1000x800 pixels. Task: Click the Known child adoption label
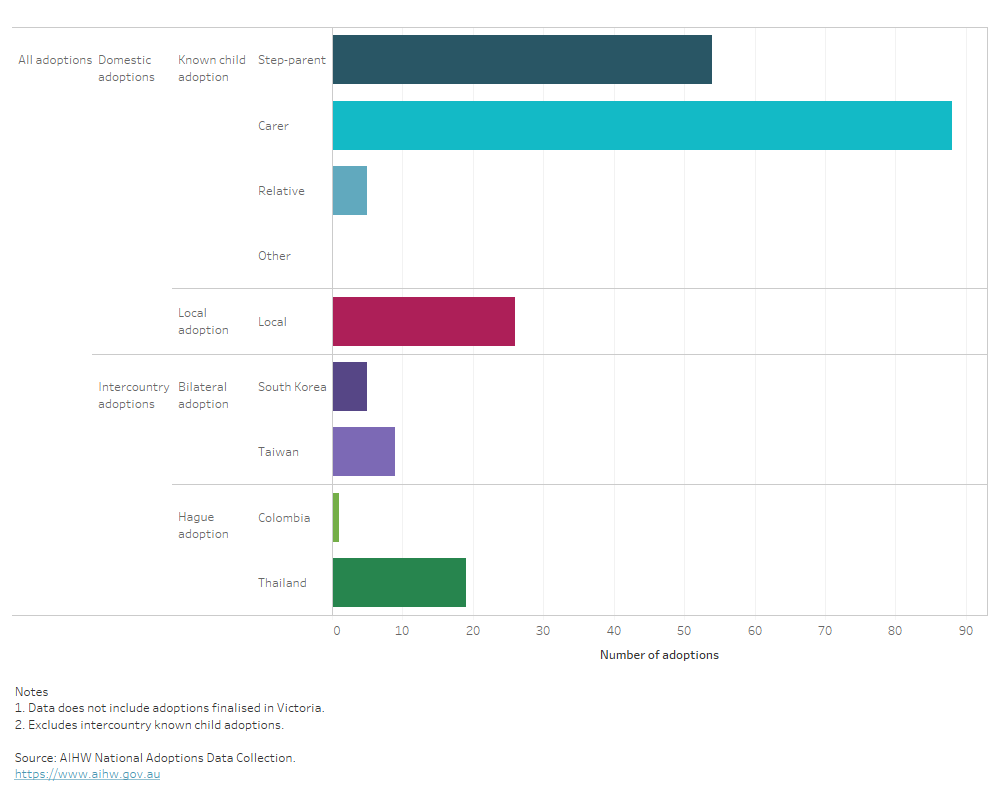(x=211, y=68)
